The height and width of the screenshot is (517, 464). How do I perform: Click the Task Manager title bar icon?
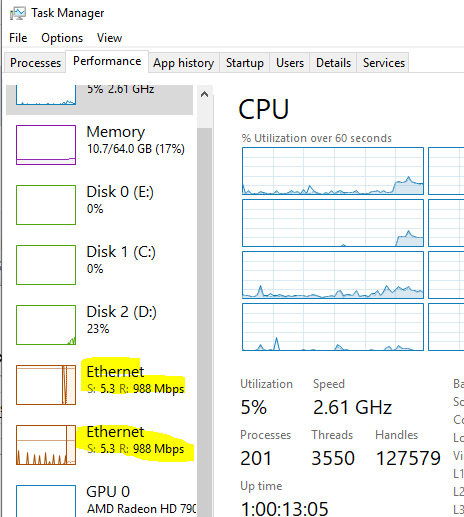[x=17, y=14]
